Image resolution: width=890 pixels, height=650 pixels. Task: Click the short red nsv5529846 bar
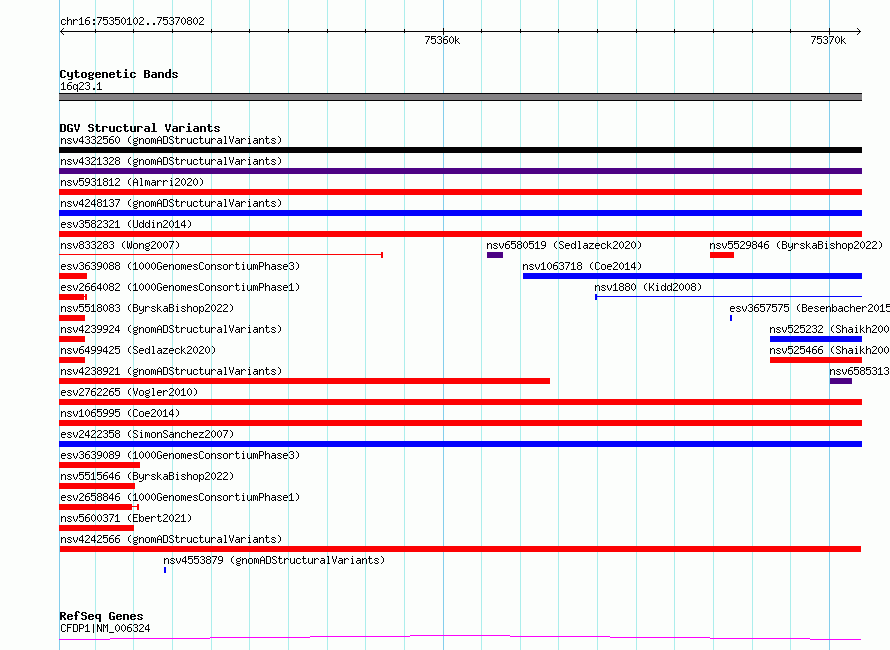tap(722, 255)
